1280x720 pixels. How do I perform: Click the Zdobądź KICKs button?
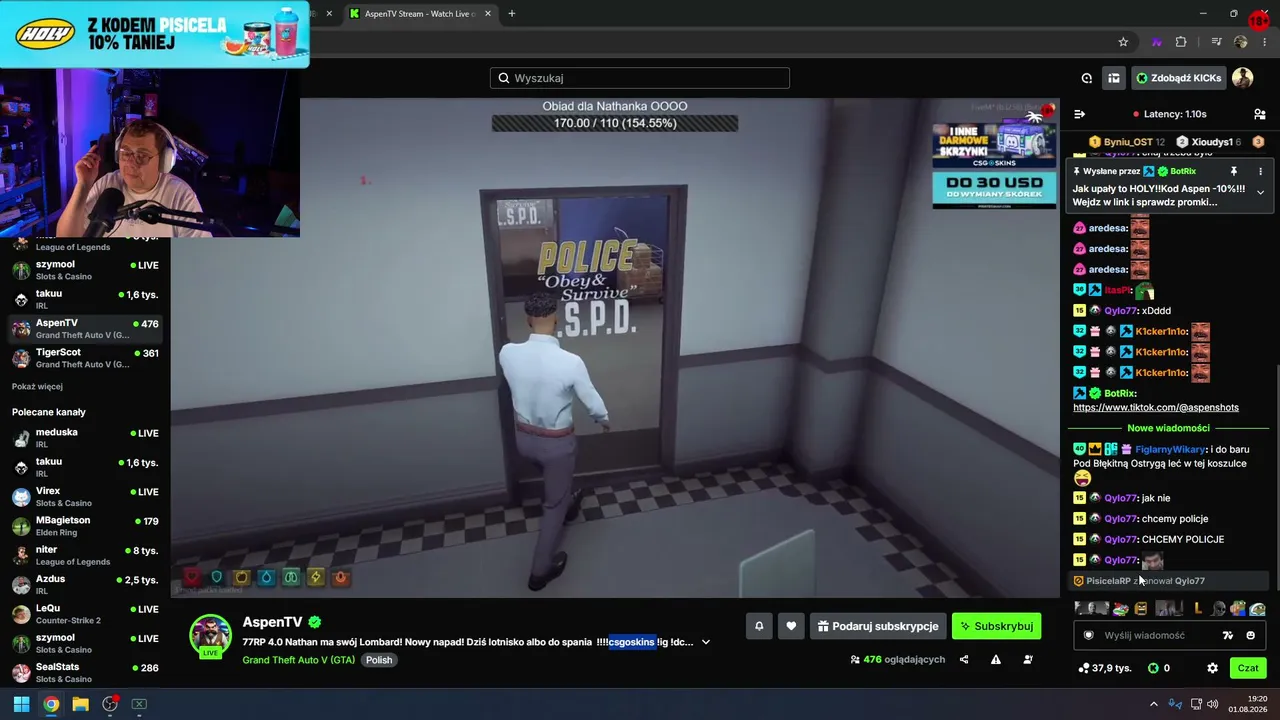point(1177,78)
